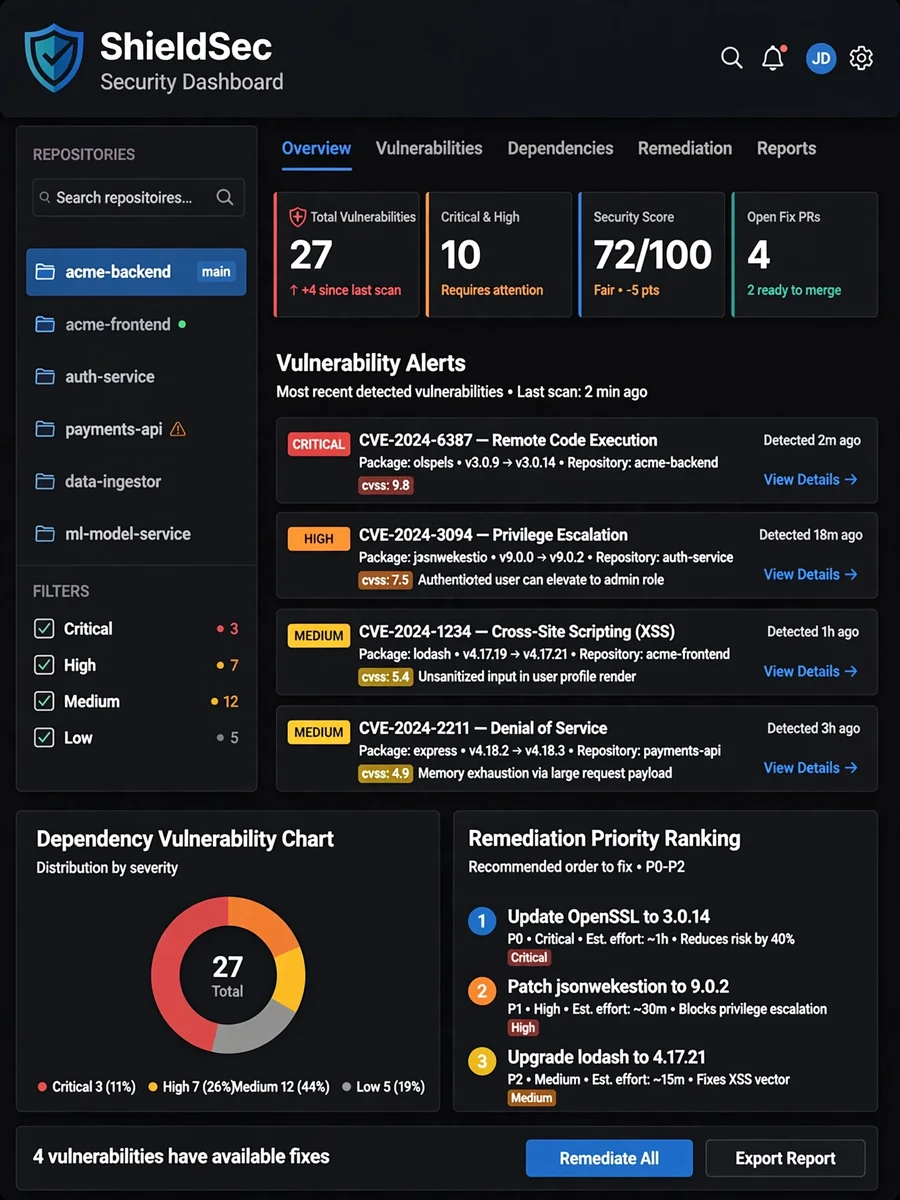Click the Critical & High count card

[499, 255]
